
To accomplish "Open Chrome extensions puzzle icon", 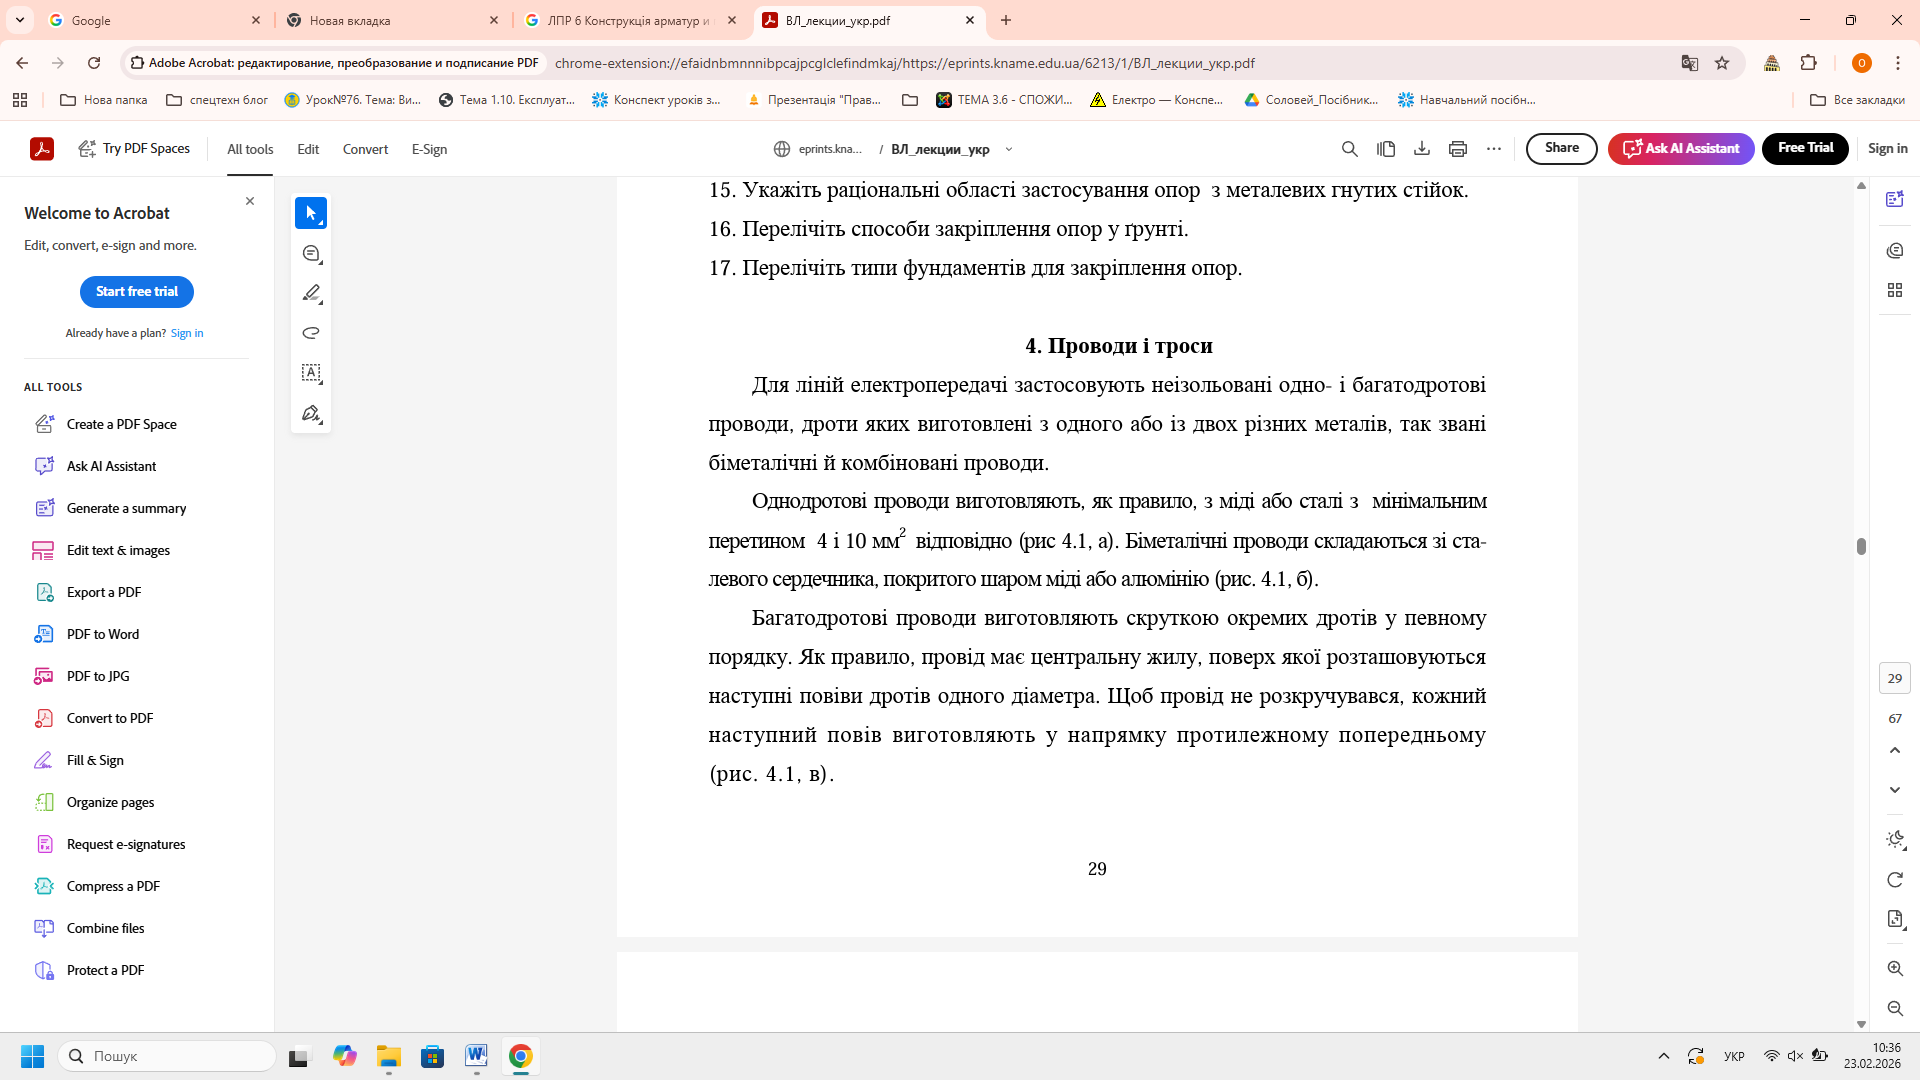I will click(x=1808, y=63).
